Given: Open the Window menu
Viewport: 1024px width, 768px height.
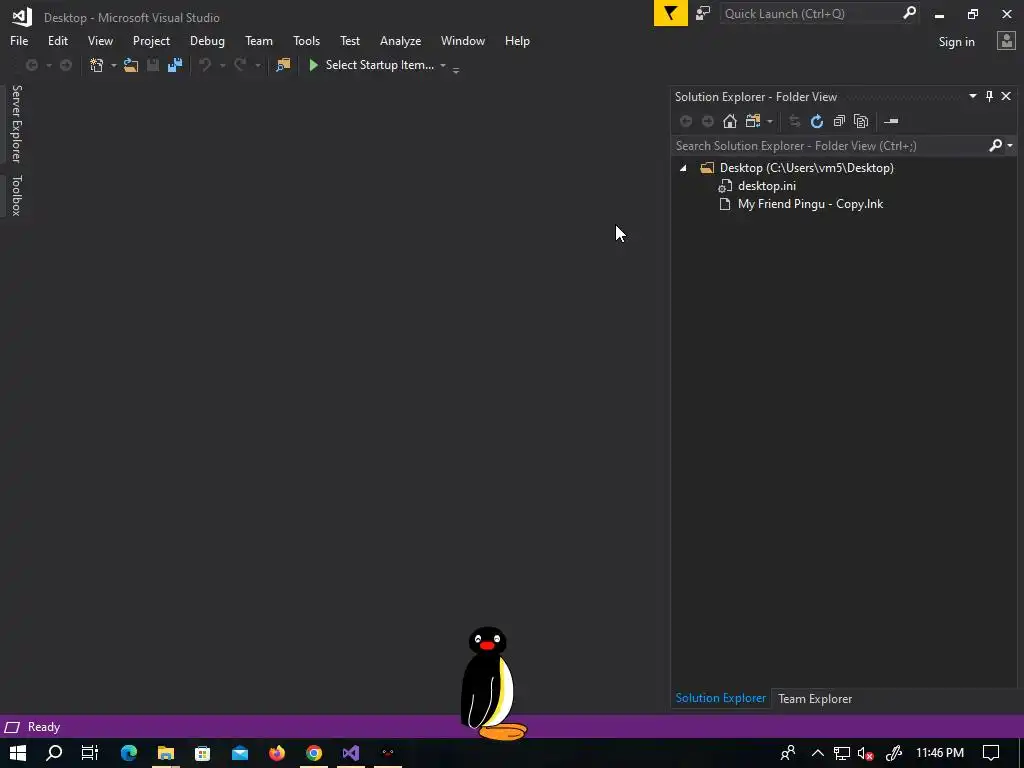Looking at the screenshot, I should pos(463,41).
